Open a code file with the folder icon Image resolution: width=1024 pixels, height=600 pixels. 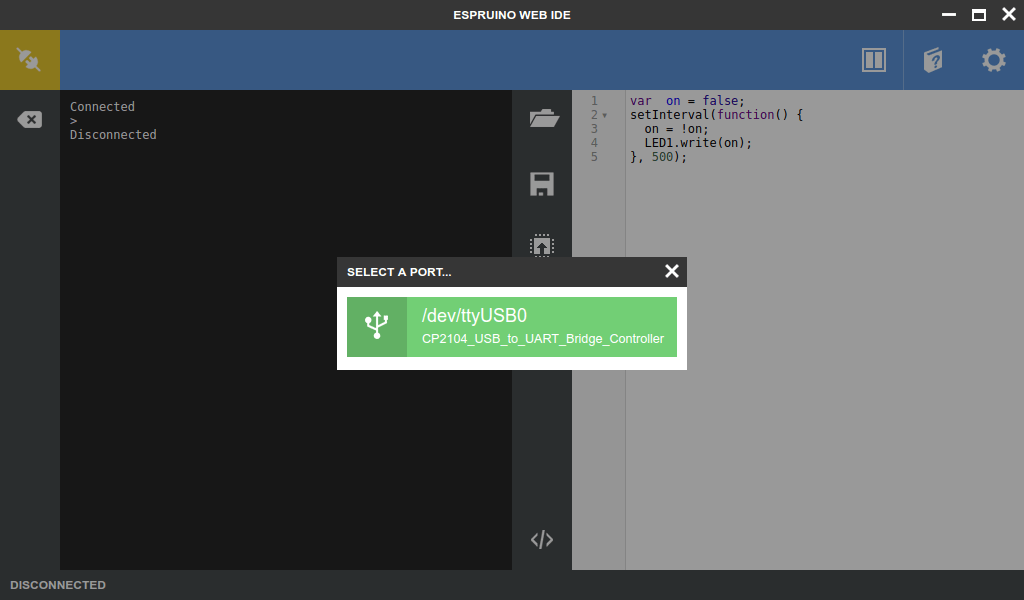tap(542, 118)
